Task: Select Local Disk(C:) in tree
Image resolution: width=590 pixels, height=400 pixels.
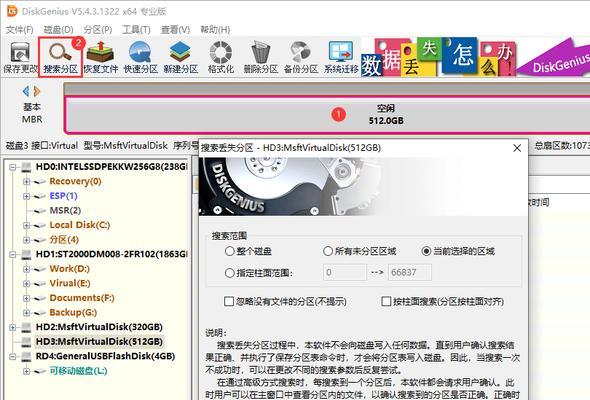Action: pos(80,225)
